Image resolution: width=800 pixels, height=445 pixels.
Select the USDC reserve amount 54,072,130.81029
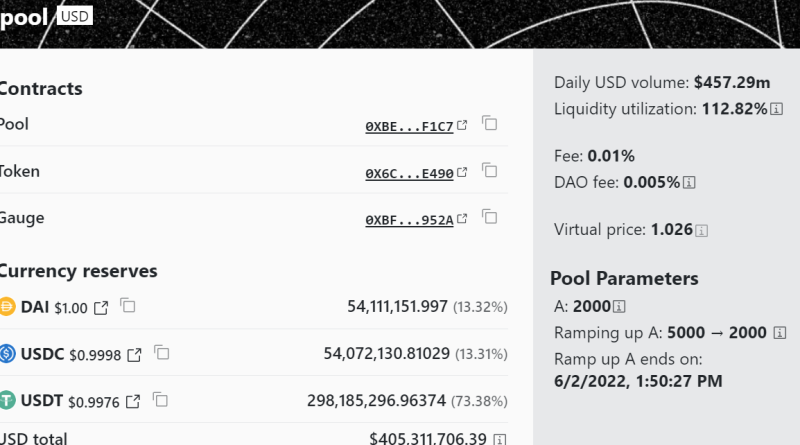[387, 353]
